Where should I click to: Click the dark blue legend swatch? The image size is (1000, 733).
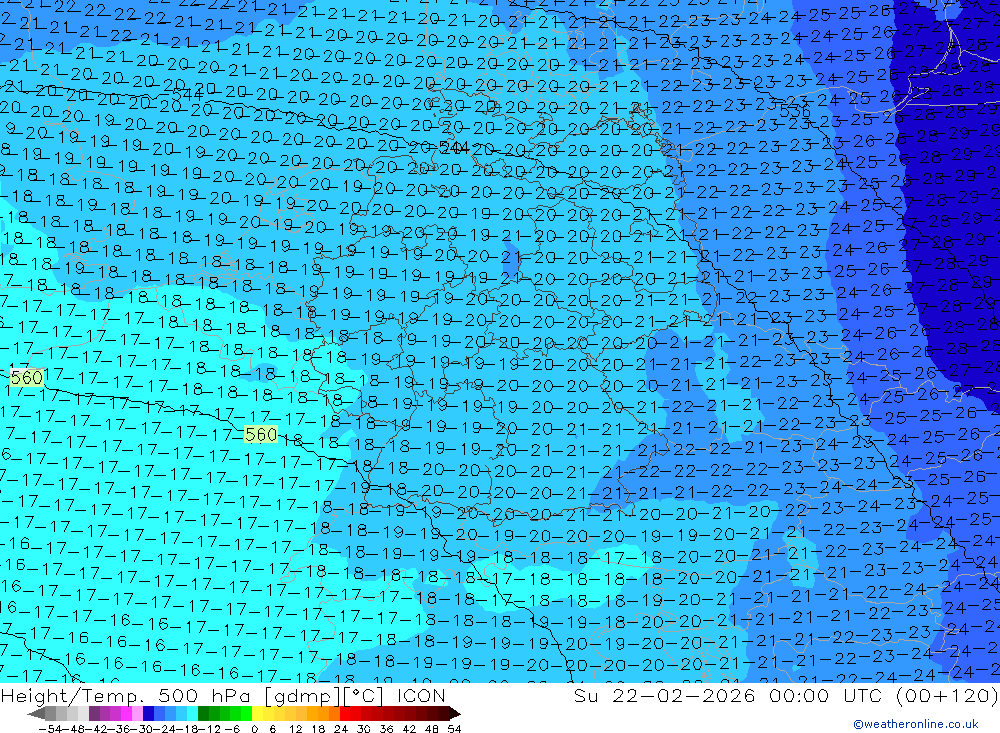coord(148,713)
